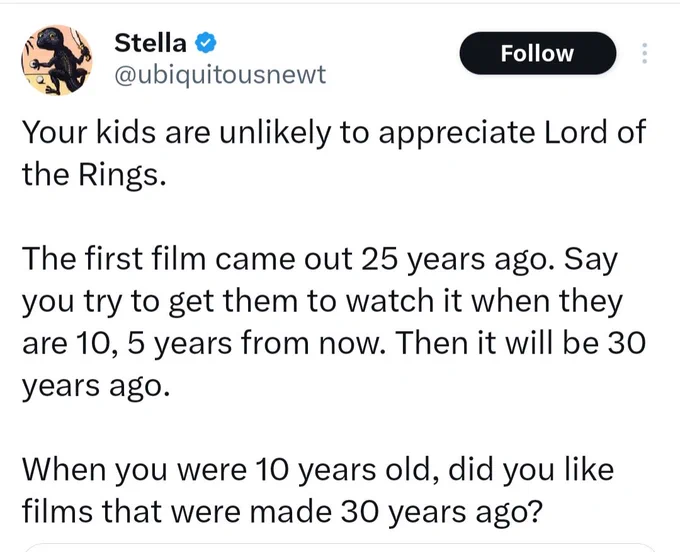Image resolution: width=680 pixels, height=552 pixels.
Task: Click the standalone 'years ago.' line
Action: (x=95, y=386)
